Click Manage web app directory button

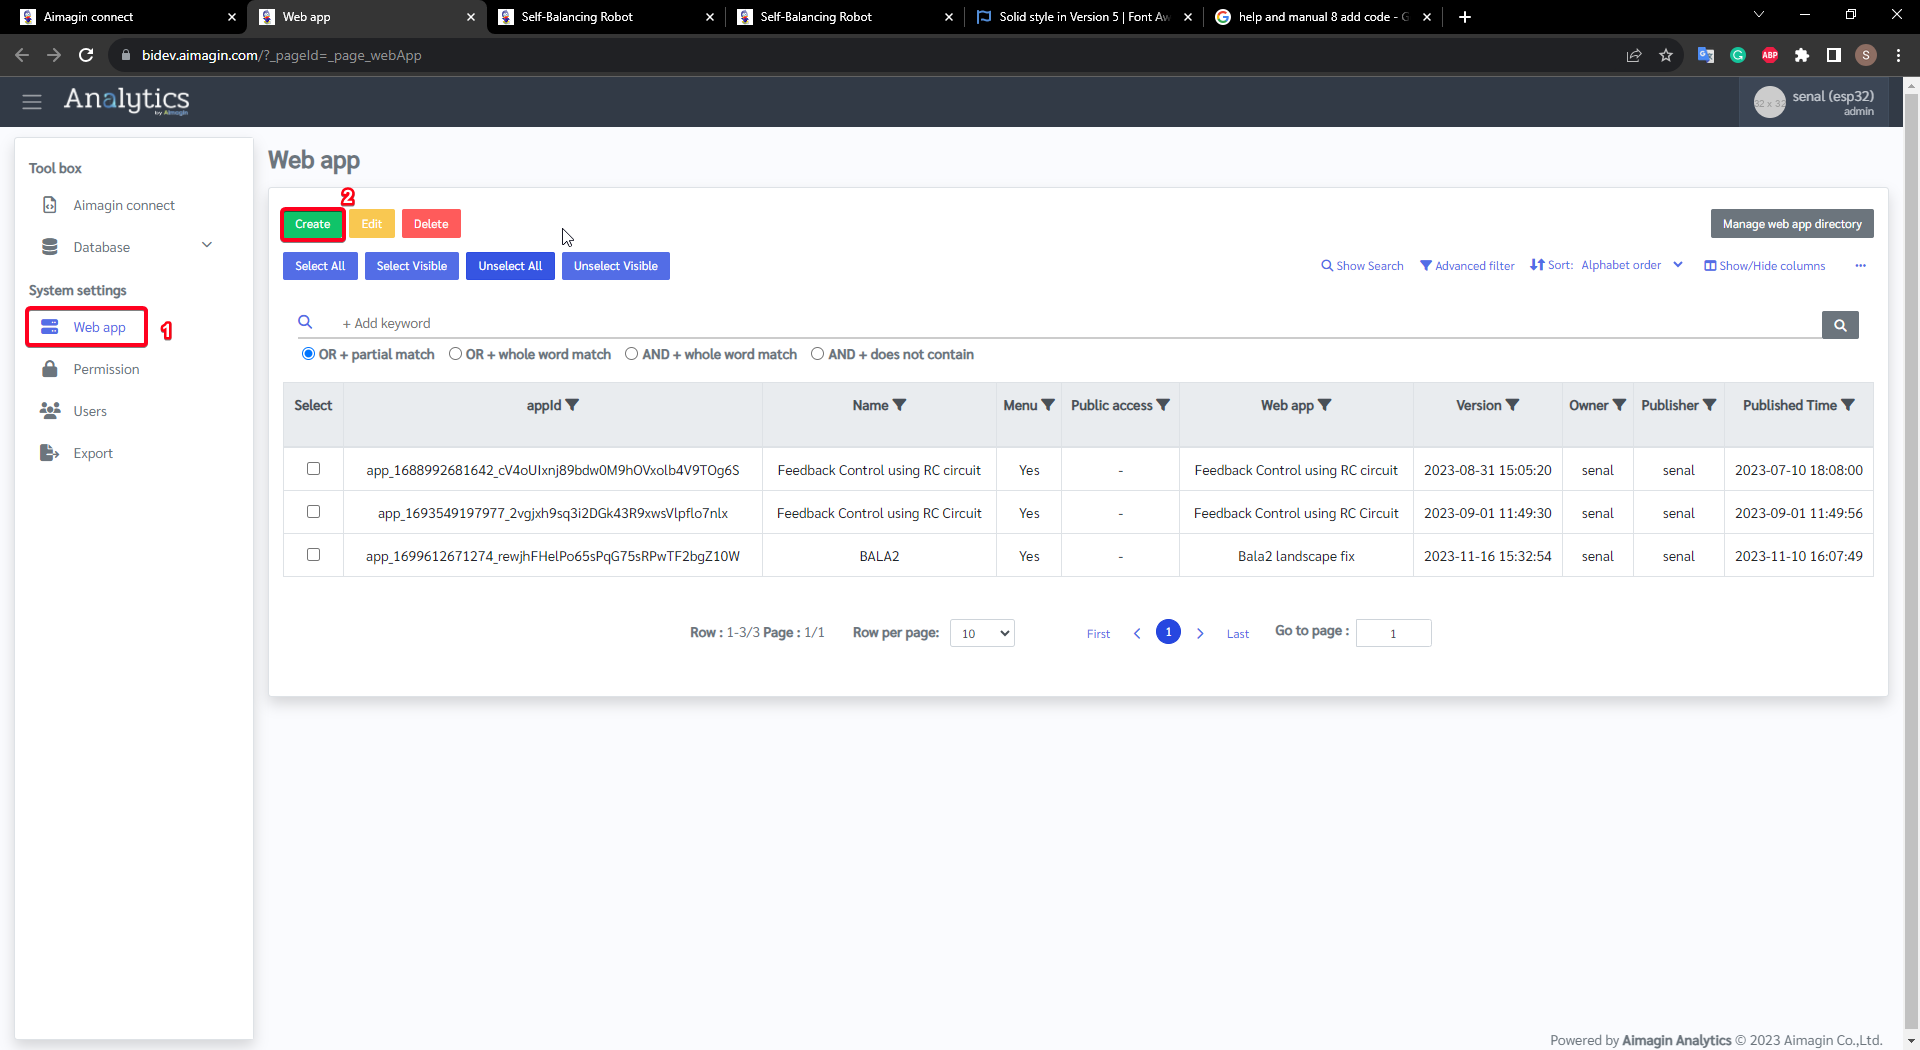[x=1792, y=224]
